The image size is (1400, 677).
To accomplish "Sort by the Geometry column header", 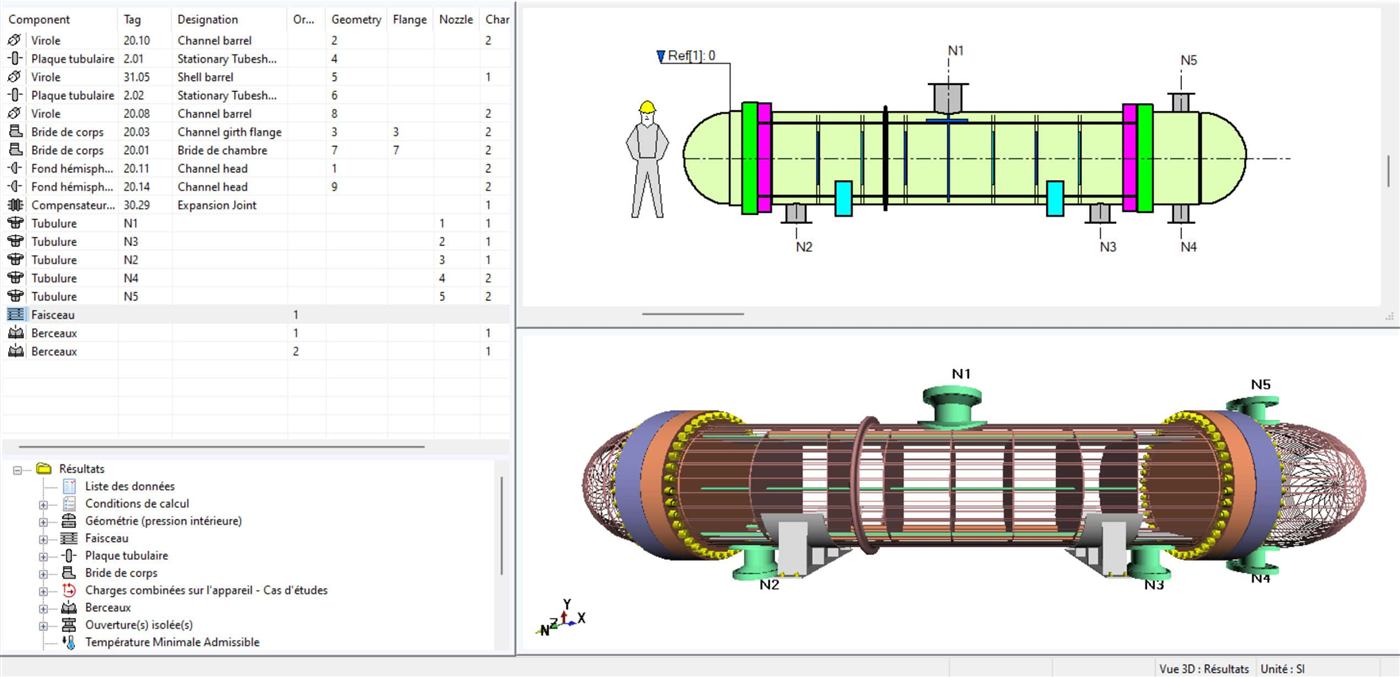I will pos(356,19).
